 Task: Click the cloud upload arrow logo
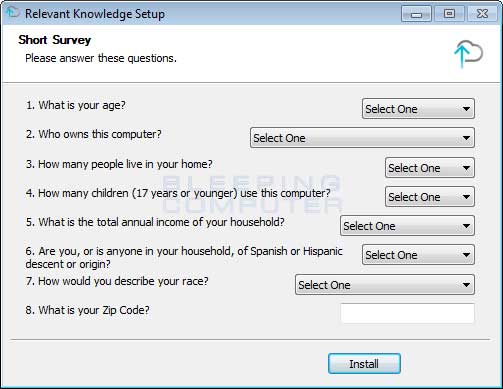(x=468, y=54)
